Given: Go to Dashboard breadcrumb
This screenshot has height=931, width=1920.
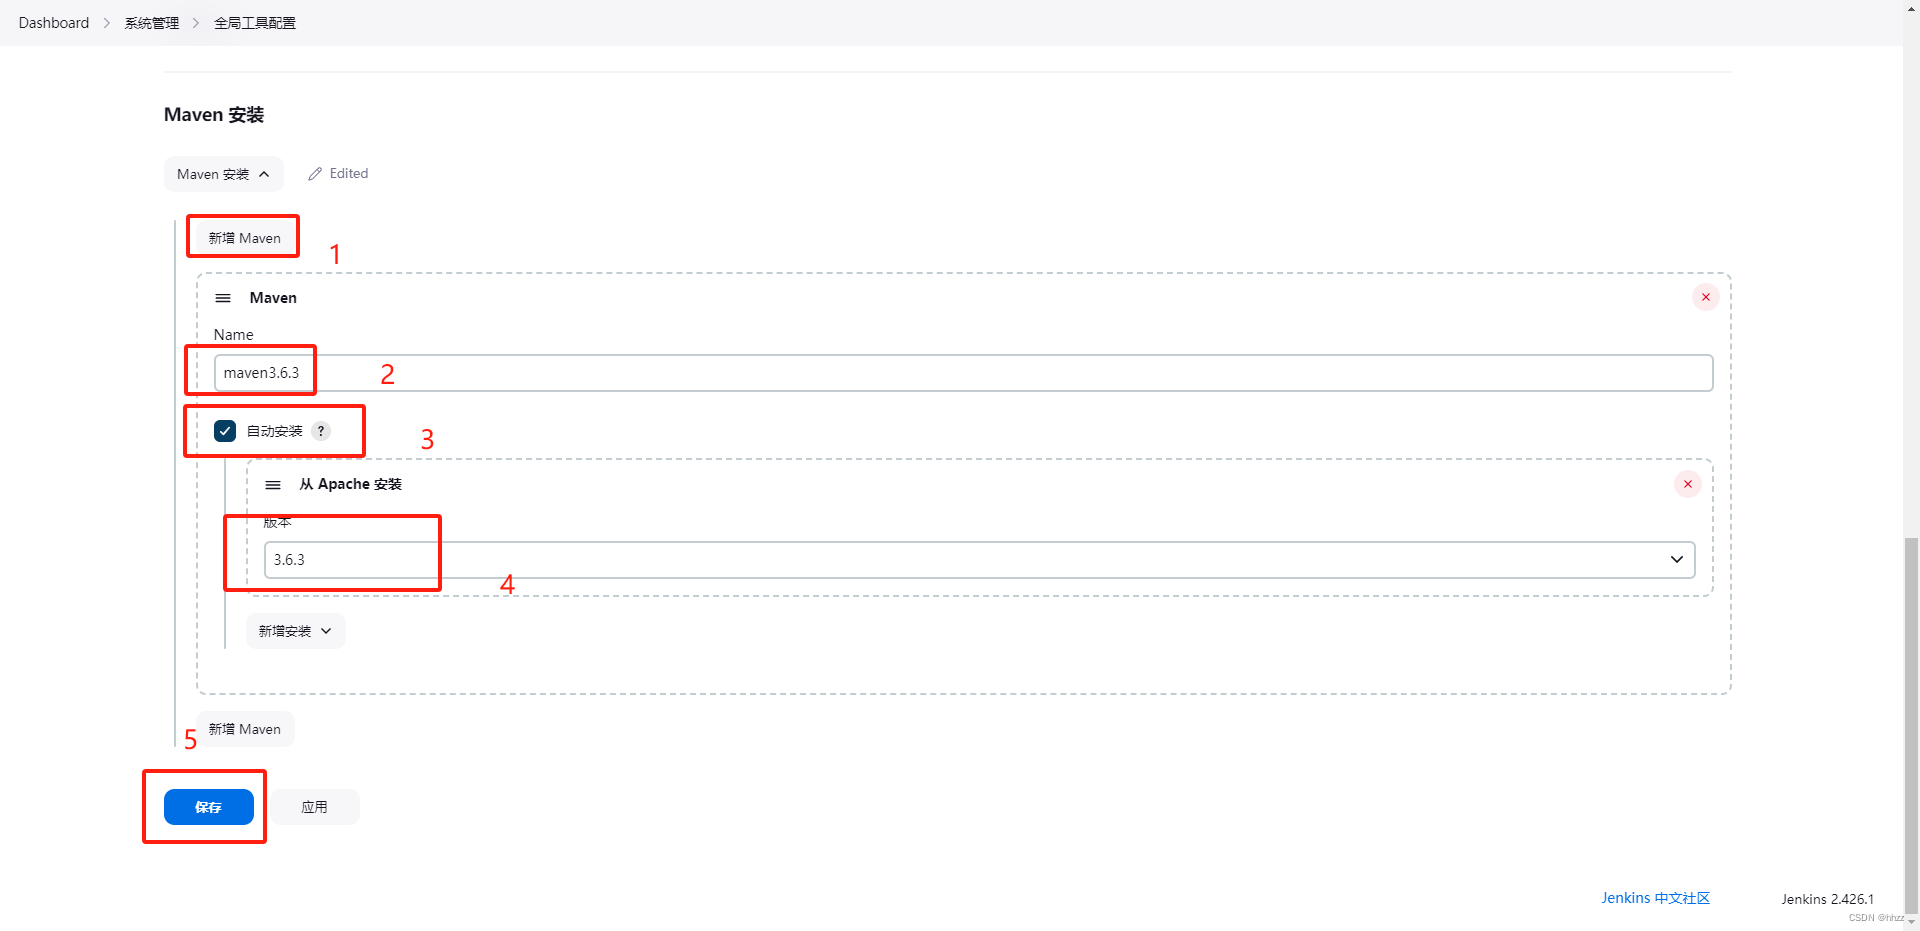Looking at the screenshot, I should coord(54,23).
